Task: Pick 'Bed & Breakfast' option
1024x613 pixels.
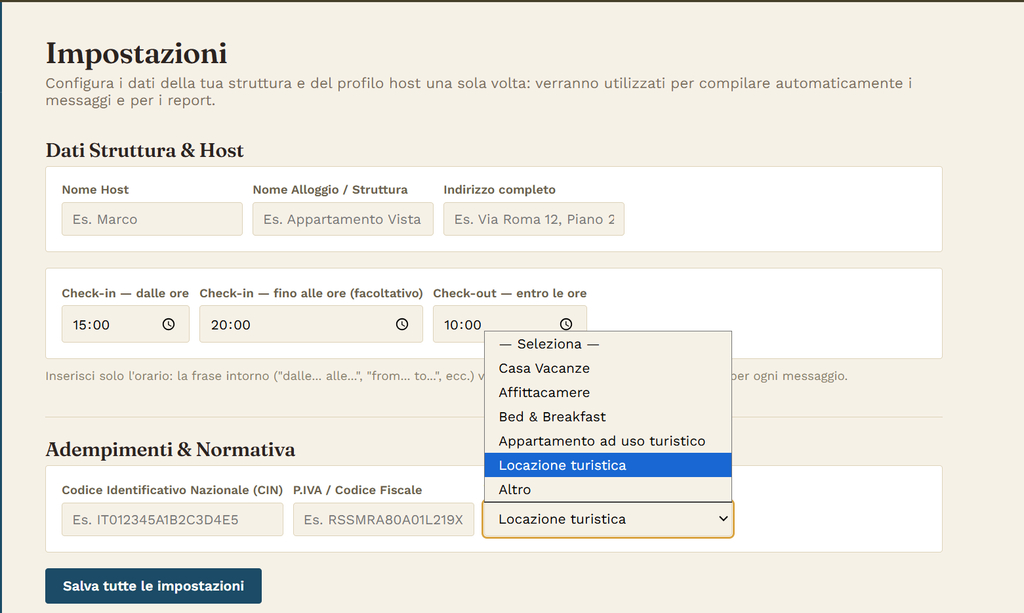Action: click(607, 417)
